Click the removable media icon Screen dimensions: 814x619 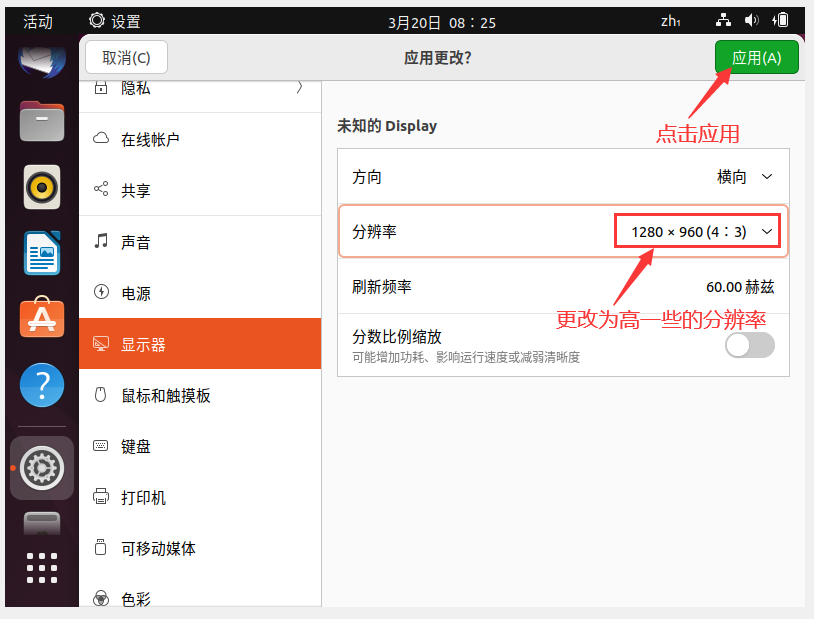101,547
